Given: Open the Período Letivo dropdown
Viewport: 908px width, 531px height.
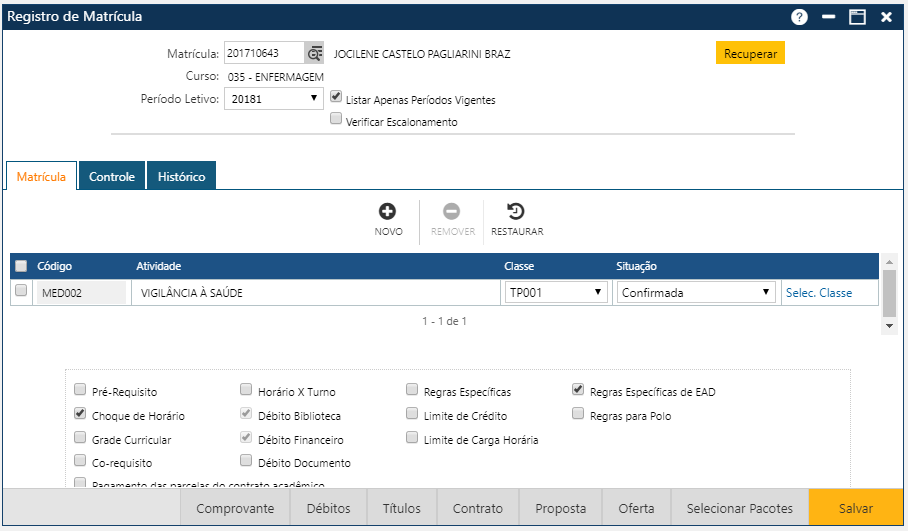Looking at the screenshot, I should 273,98.
